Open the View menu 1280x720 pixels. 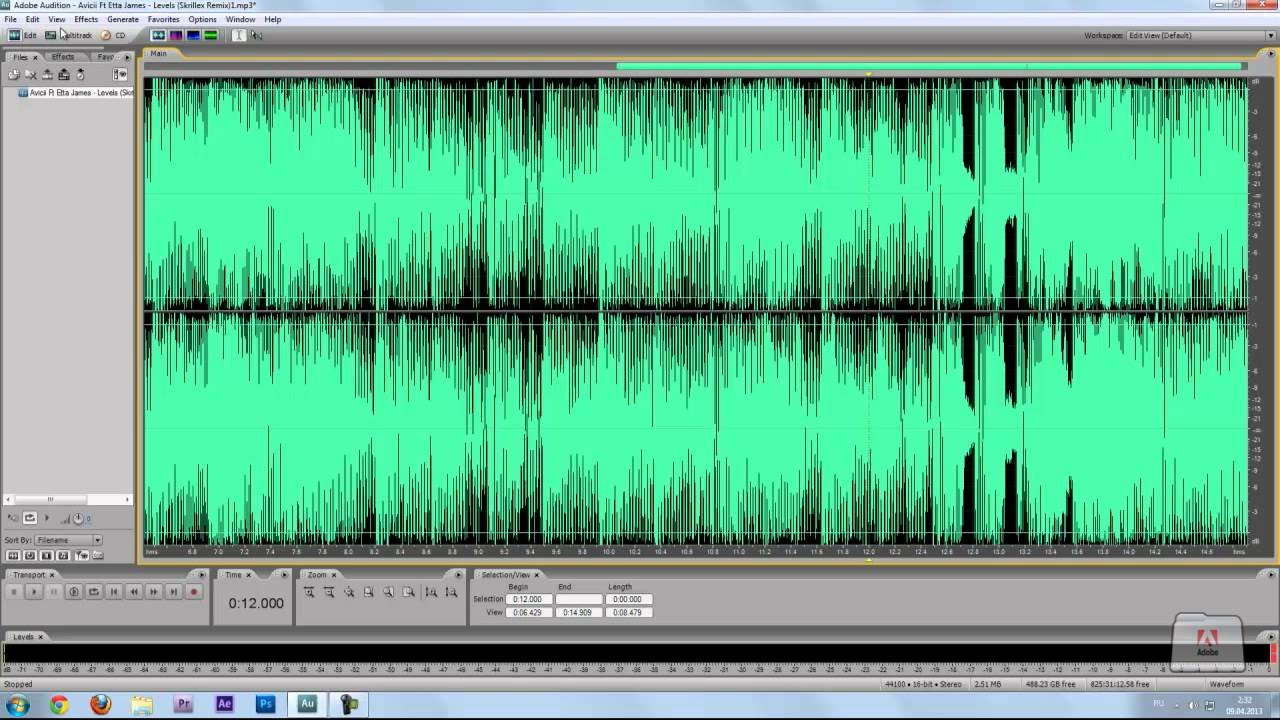click(x=57, y=19)
